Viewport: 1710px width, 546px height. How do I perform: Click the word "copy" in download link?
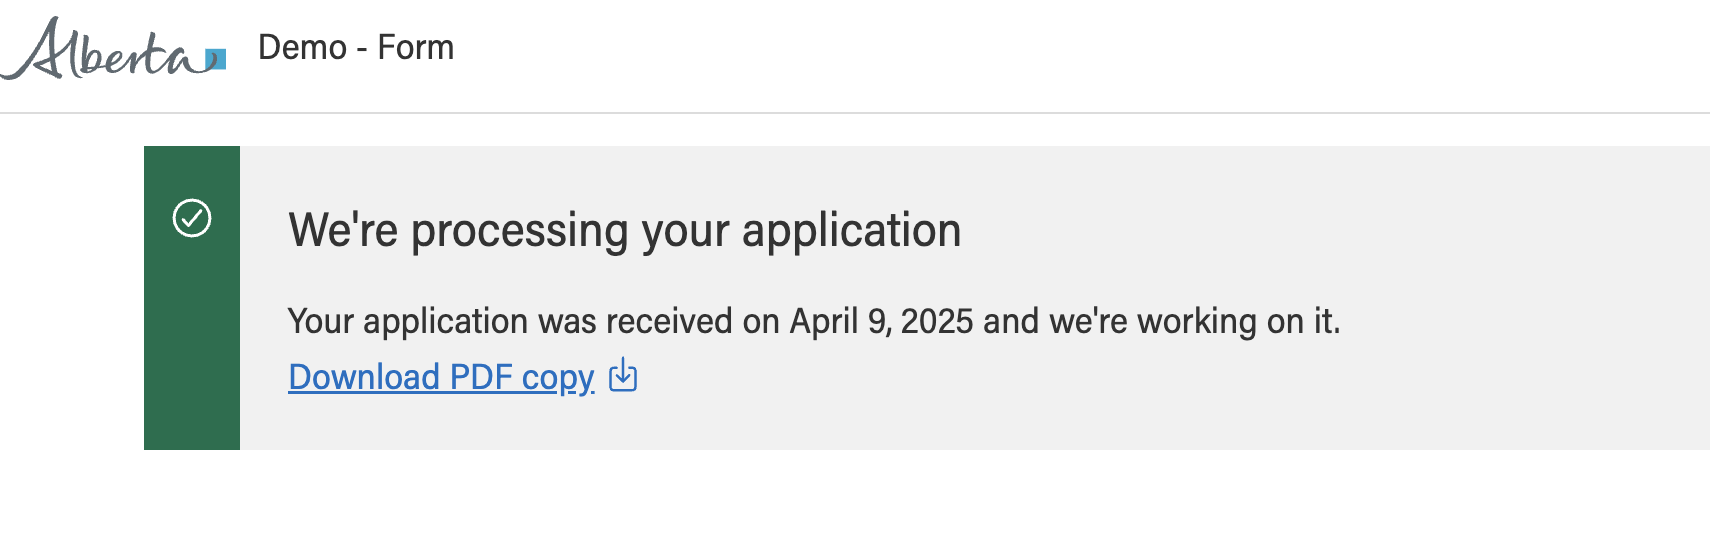[x=558, y=379]
